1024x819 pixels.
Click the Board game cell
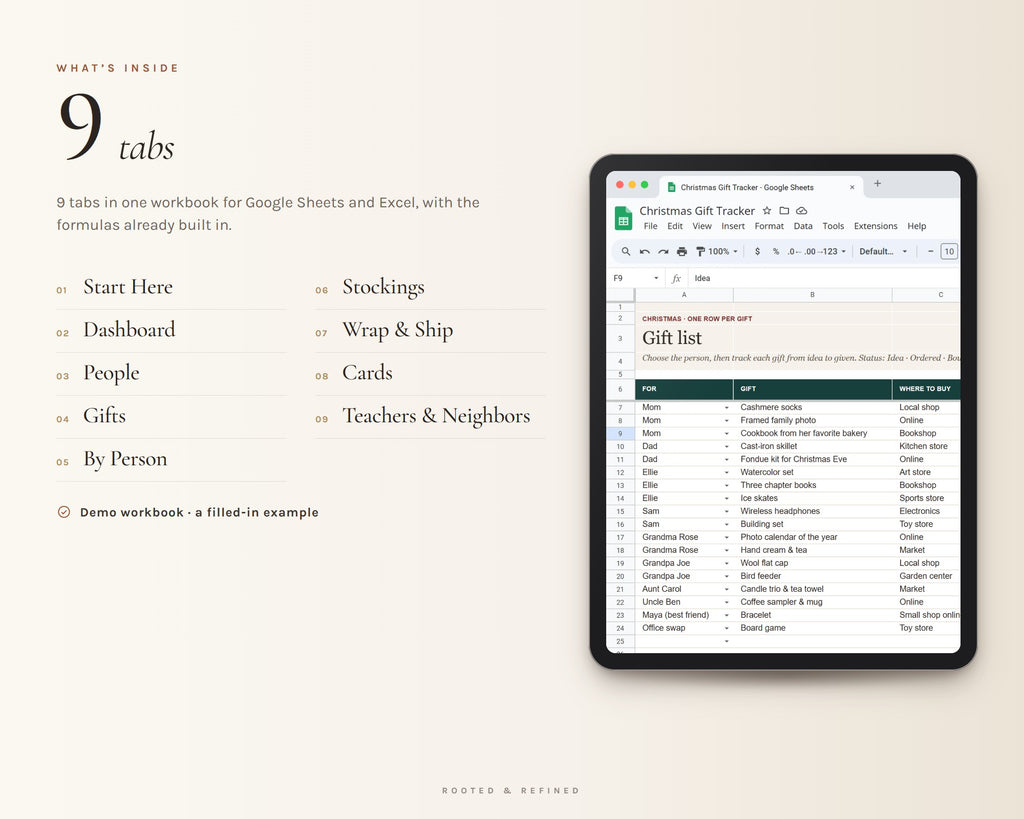[x=812, y=628]
